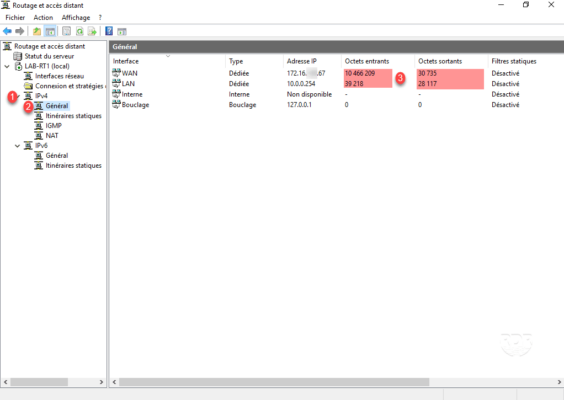Refresh the view using the toolbar icon
This screenshot has width=564, height=400.
pos(79,31)
